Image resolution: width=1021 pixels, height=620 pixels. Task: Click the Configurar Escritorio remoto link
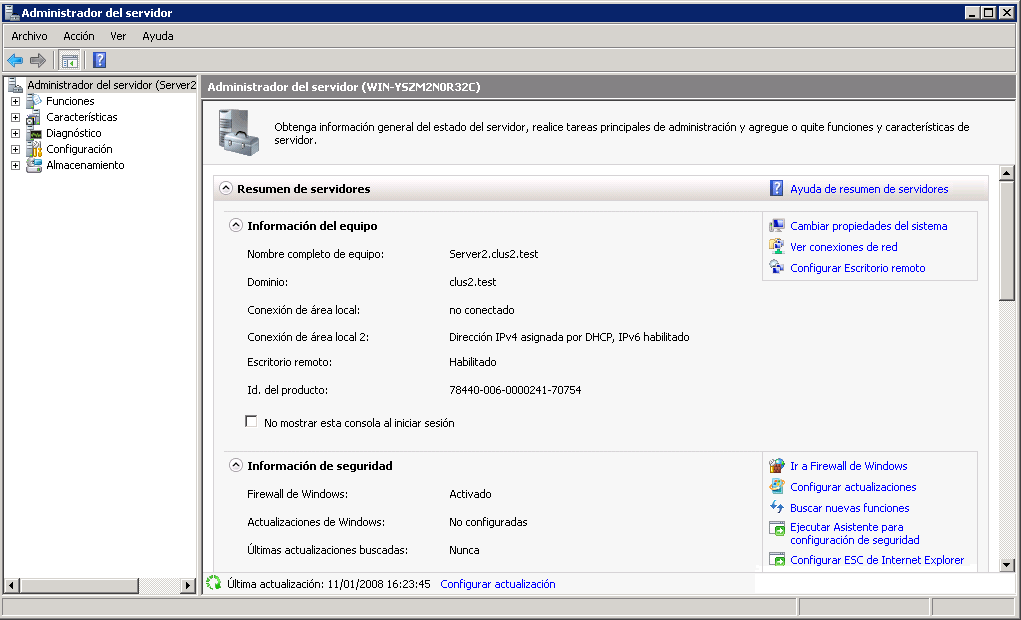[857, 268]
